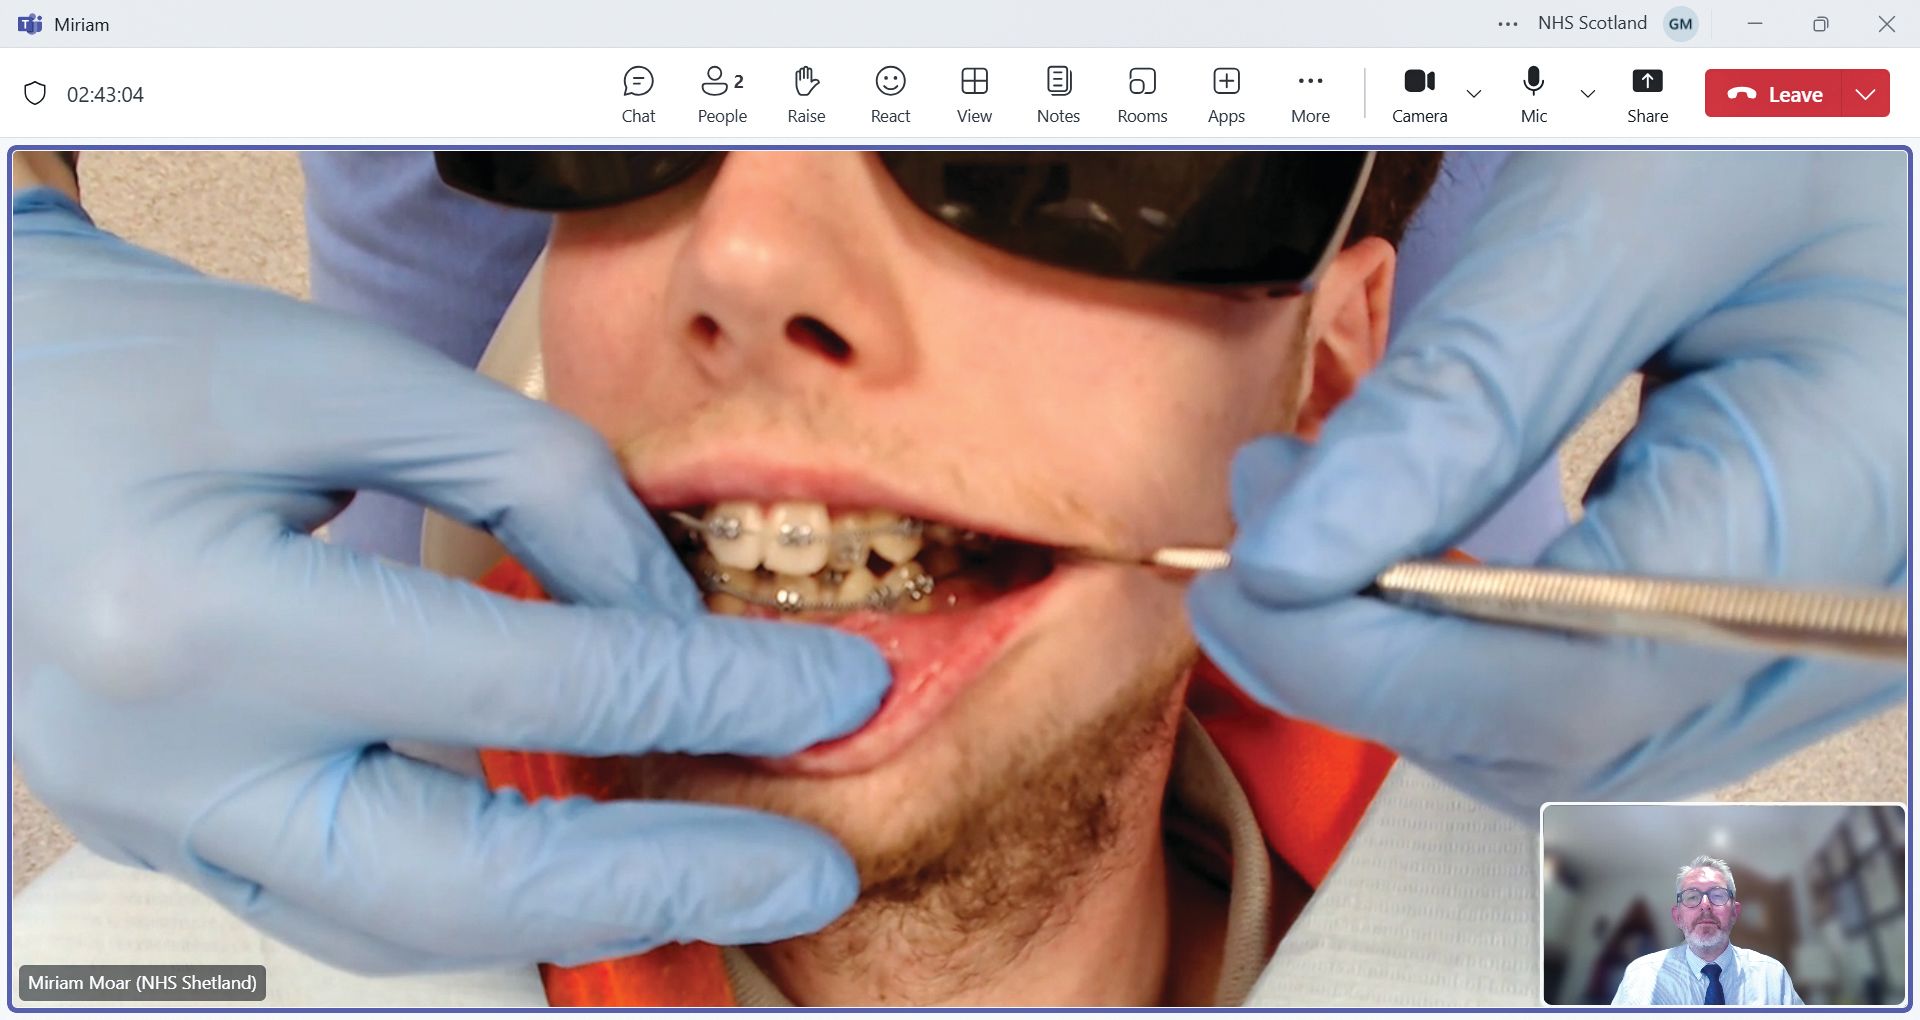Open the React emoji picker
This screenshot has height=1020, width=1920.
pyautogui.click(x=890, y=94)
